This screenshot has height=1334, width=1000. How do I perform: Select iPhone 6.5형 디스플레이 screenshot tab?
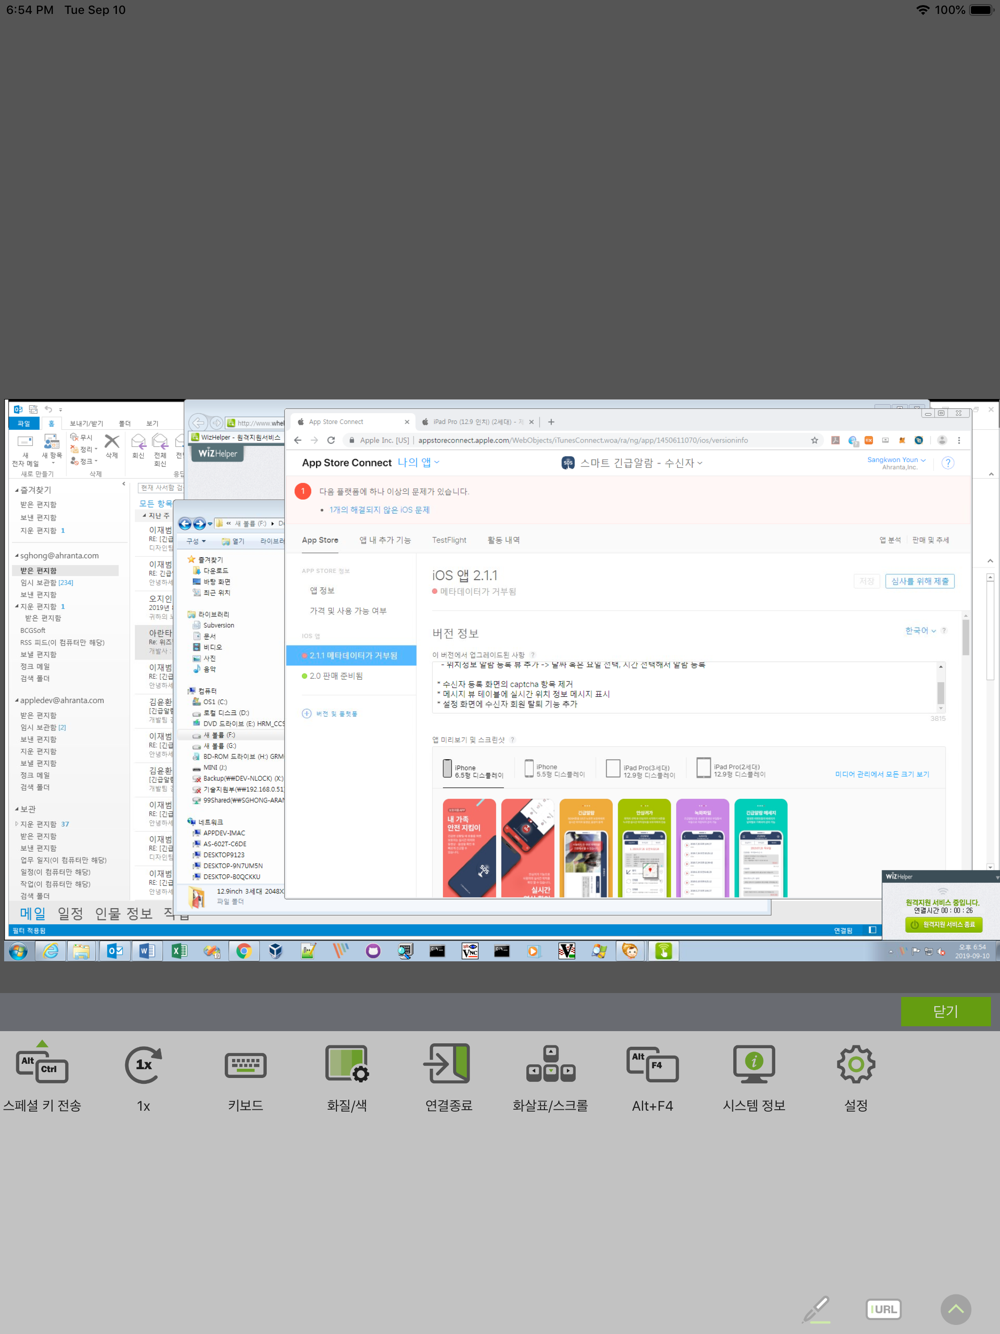click(x=474, y=771)
